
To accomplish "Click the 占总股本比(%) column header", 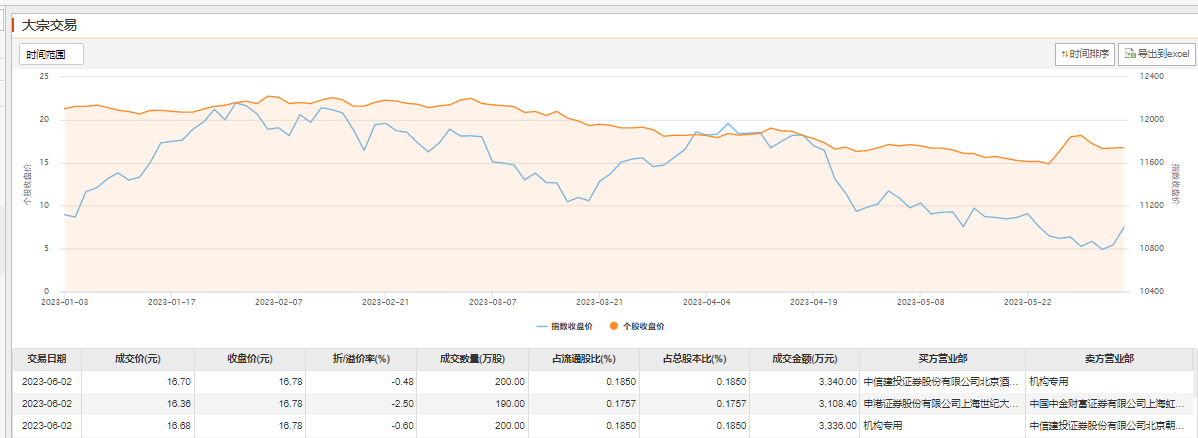I will [694, 359].
